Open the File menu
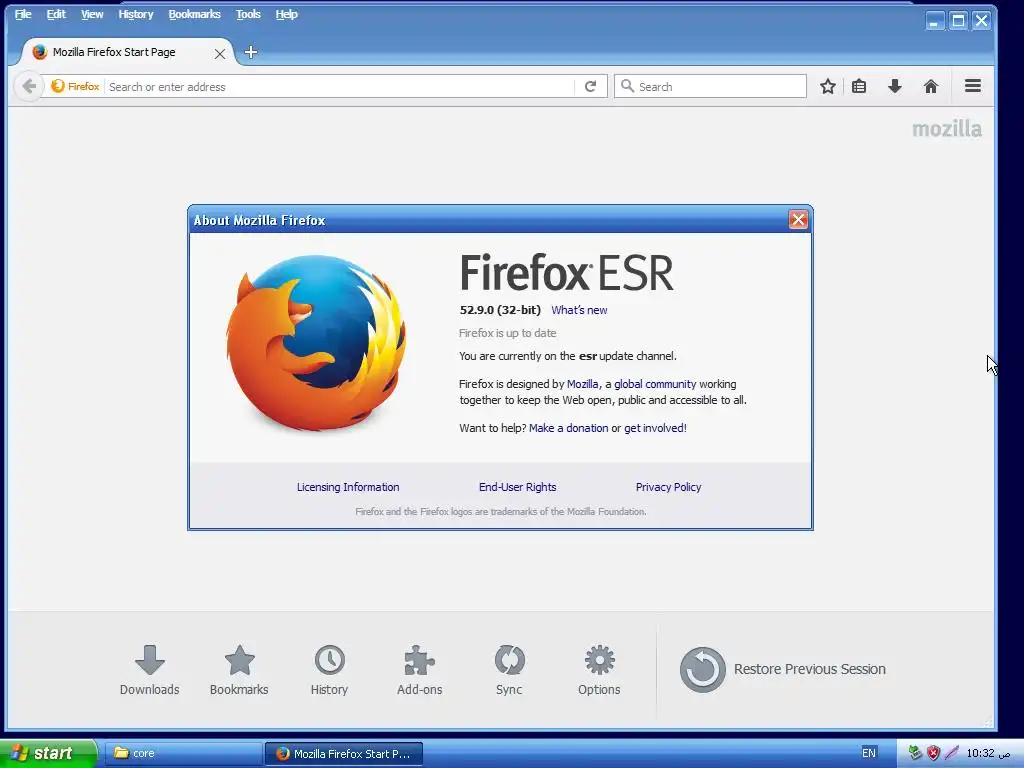The width and height of the screenshot is (1024, 768). [23, 14]
